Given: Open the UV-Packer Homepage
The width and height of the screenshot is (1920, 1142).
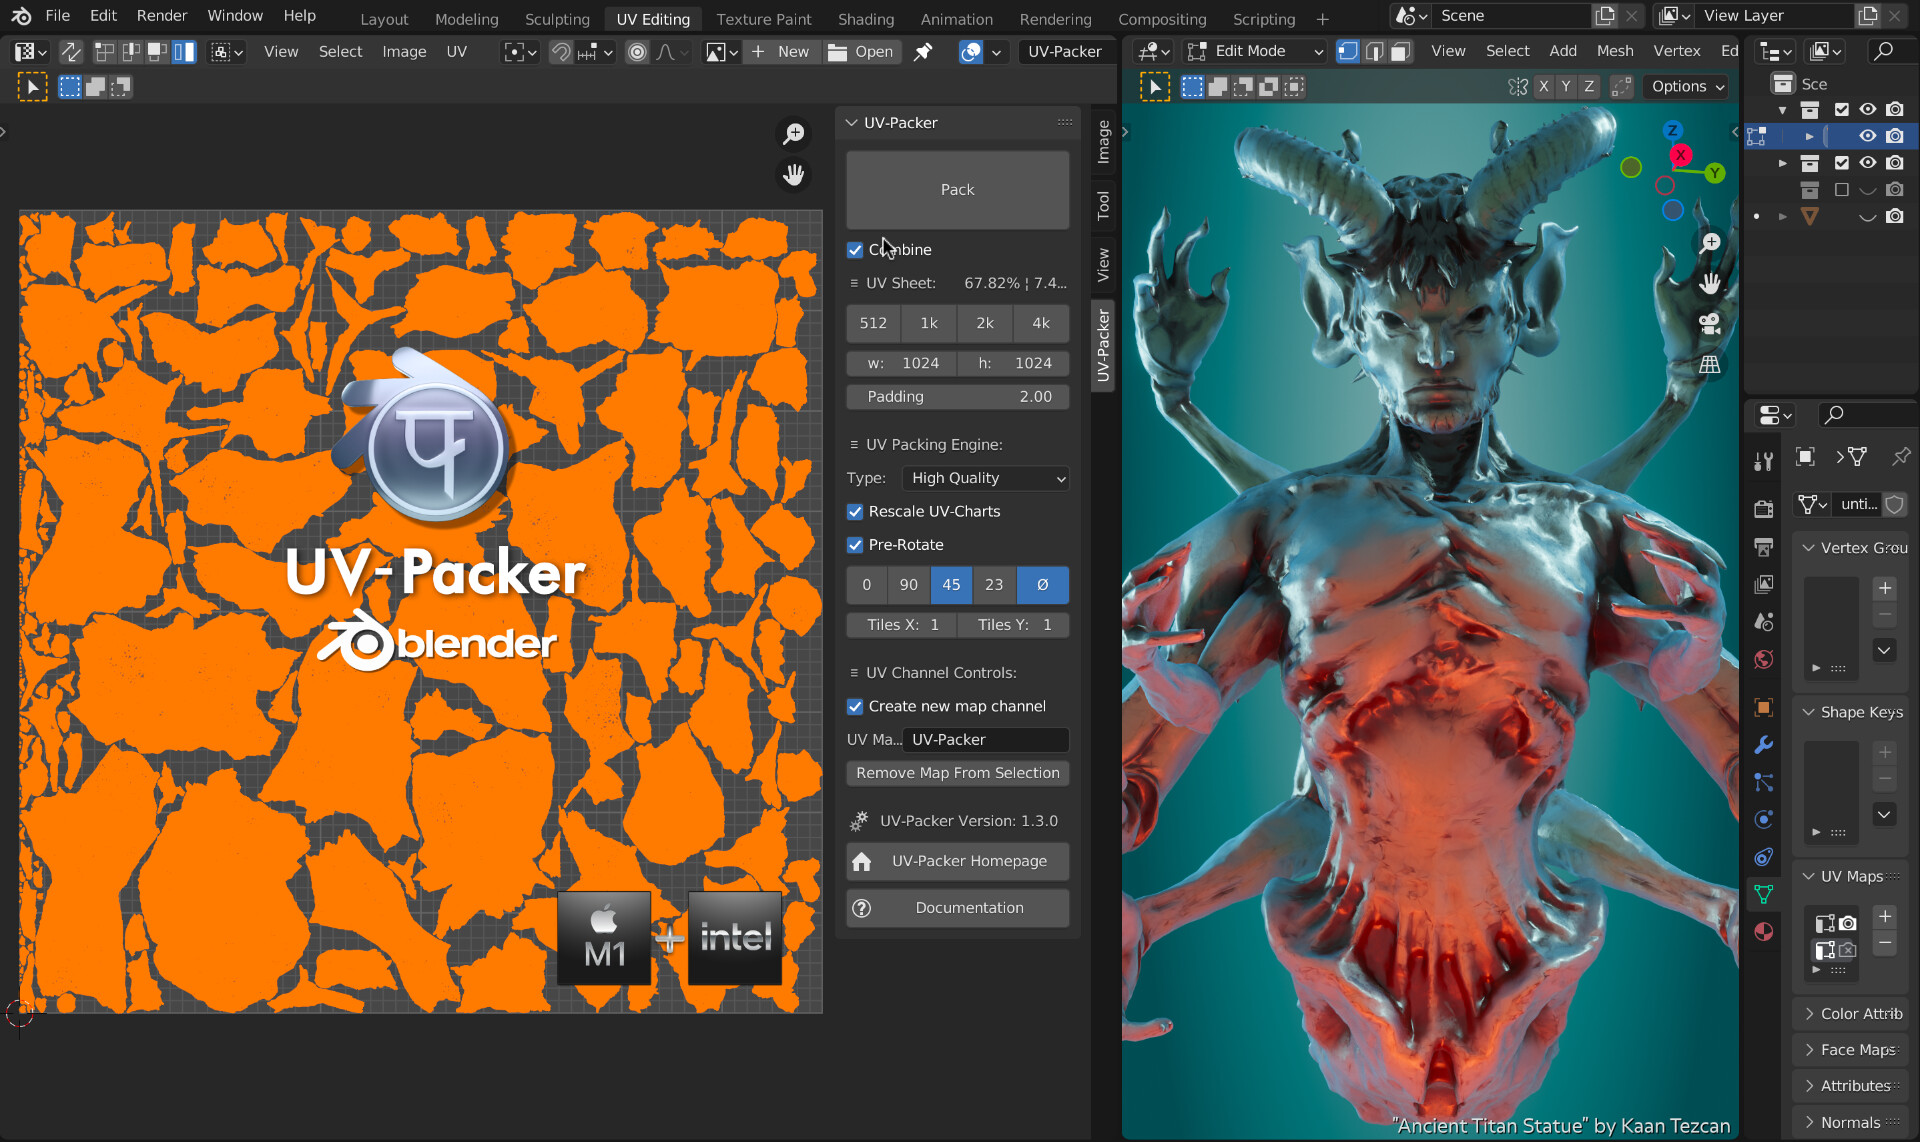Looking at the screenshot, I should pyautogui.click(x=957, y=861).
